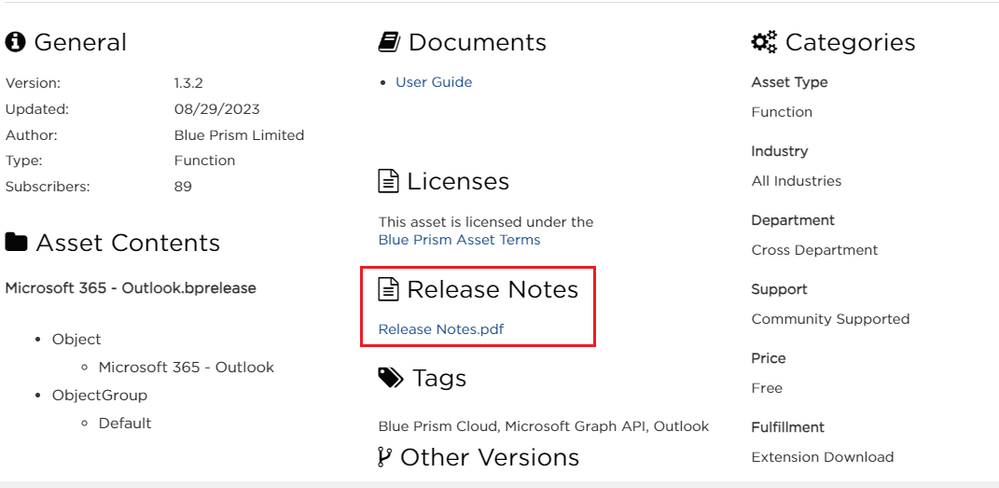Click the Microsoft 365 - Outlook.bprelease filename

click(x=130, y=288)
